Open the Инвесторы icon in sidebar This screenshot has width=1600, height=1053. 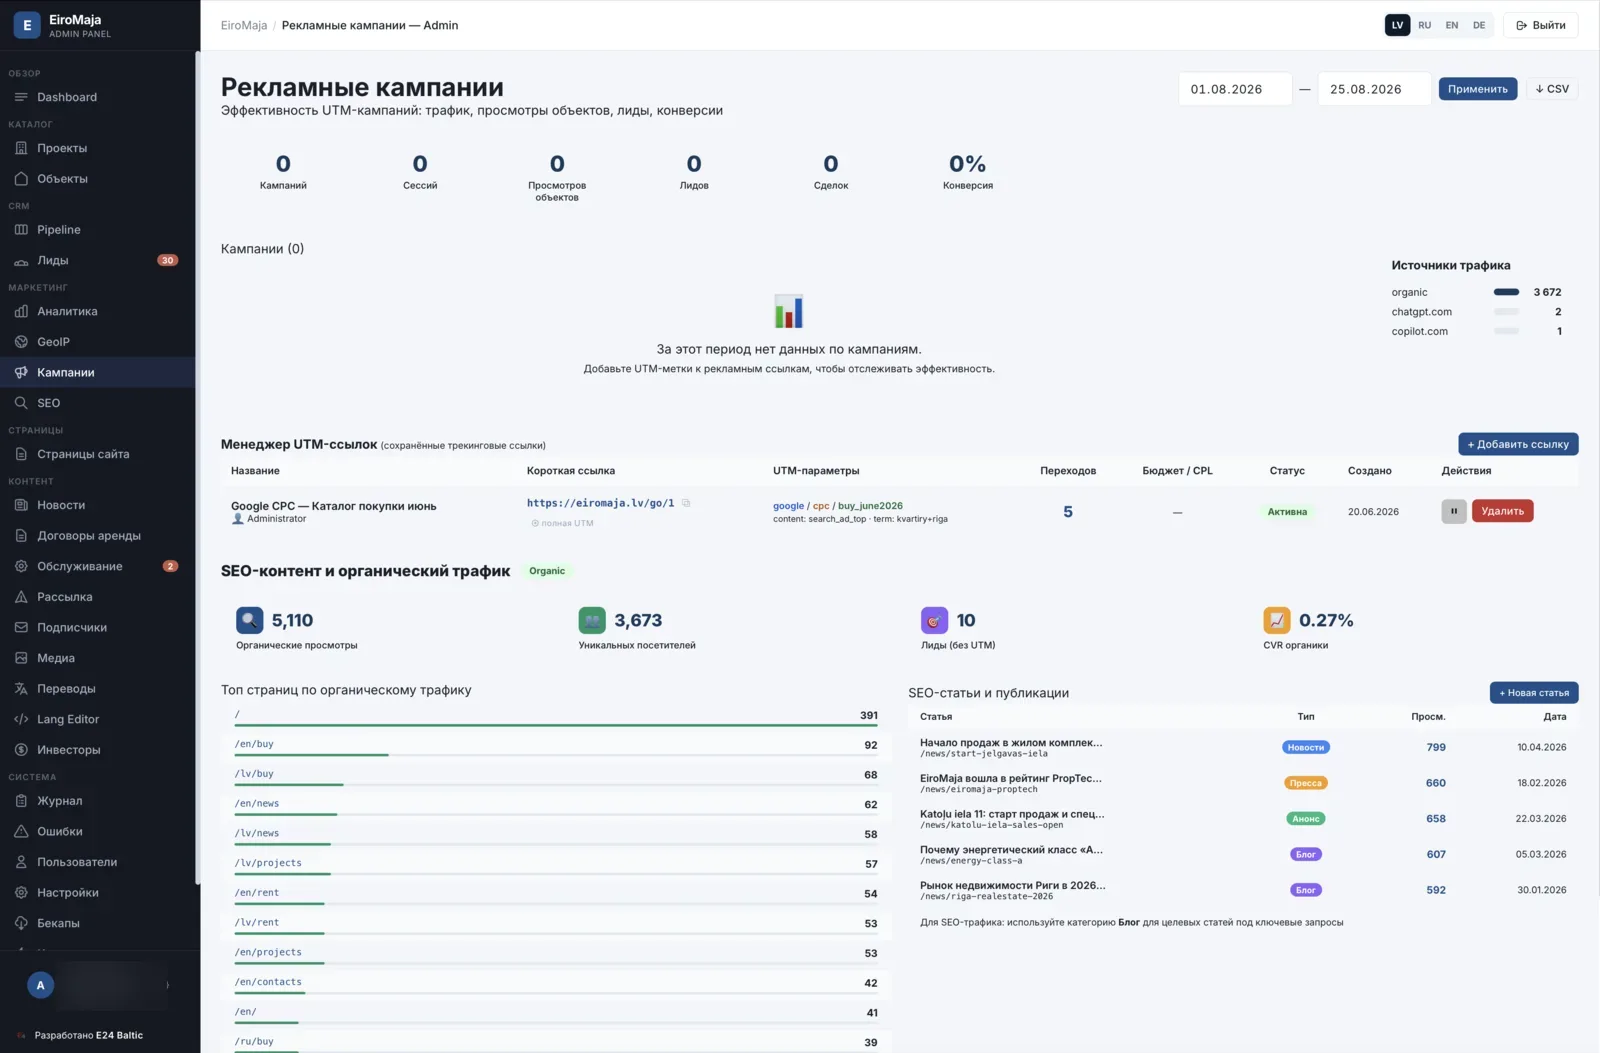tap(21, 750)
